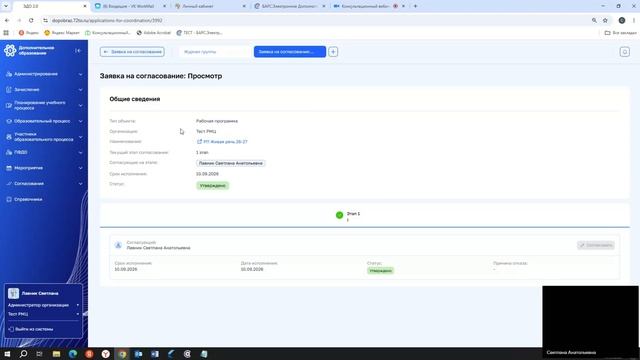This screenshot has height=360, width=640.
Task: Open Yandex Browser from the taskbar
Action: [106, 354]
